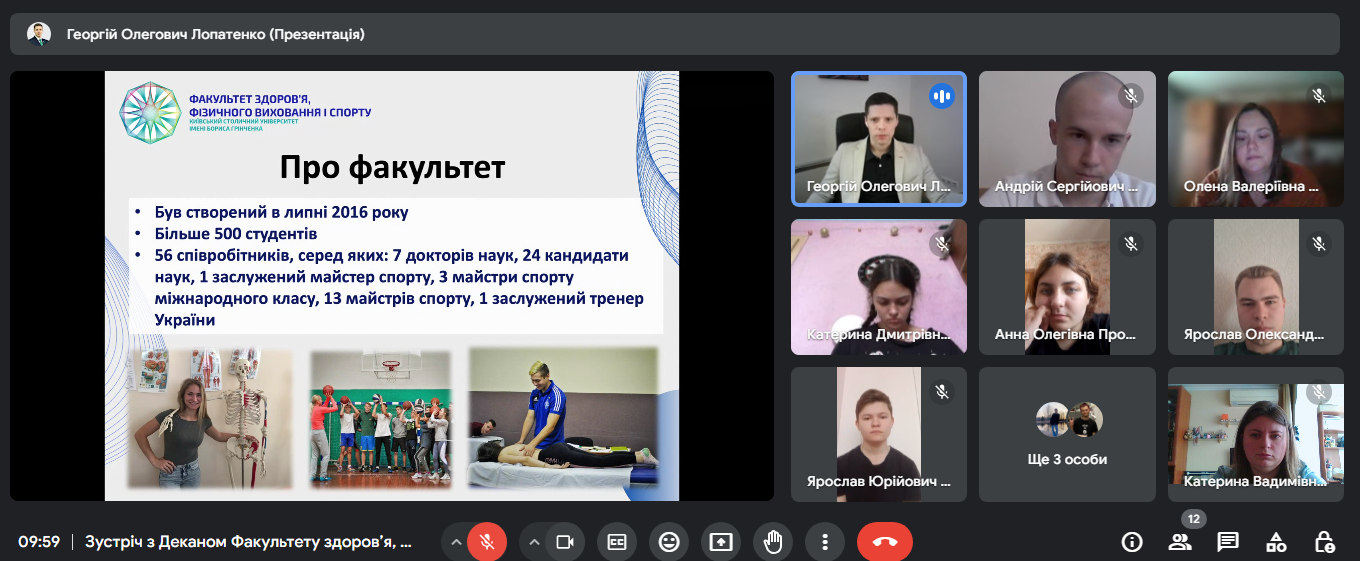Turn on closed captions
Image resolution: width=1360 pixels, height=561 pixels.
coord(617,542)
